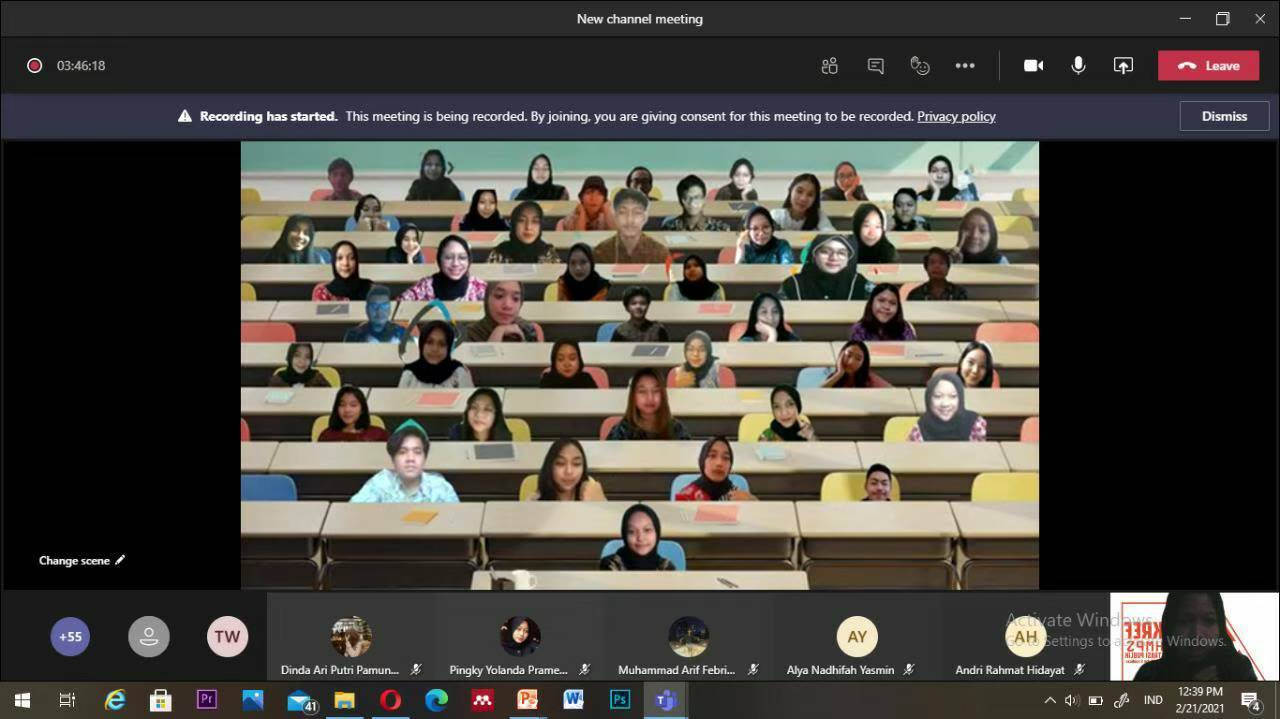
Task: Select Dinda Ari Putri participant tile
Action: coord(351,637)
